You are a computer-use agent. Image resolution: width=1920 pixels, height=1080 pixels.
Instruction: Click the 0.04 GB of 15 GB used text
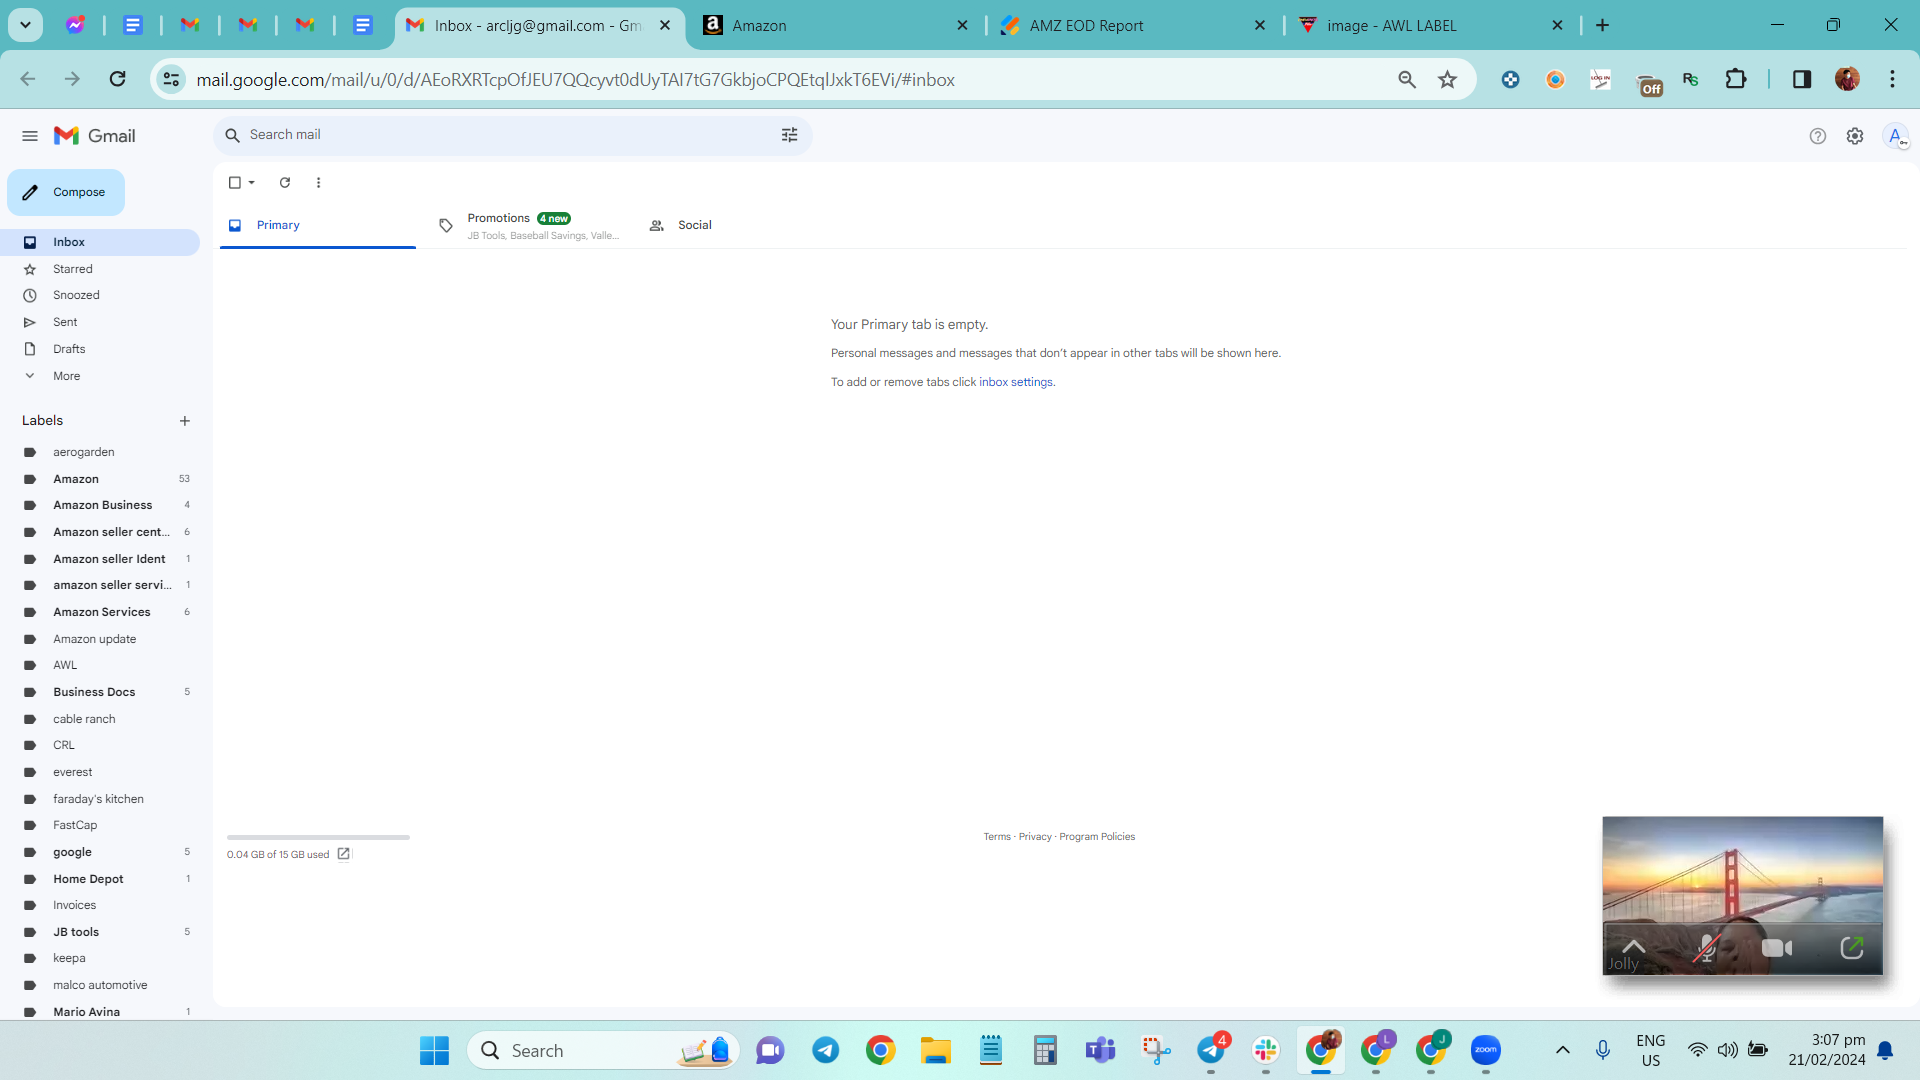click(278, 855)
